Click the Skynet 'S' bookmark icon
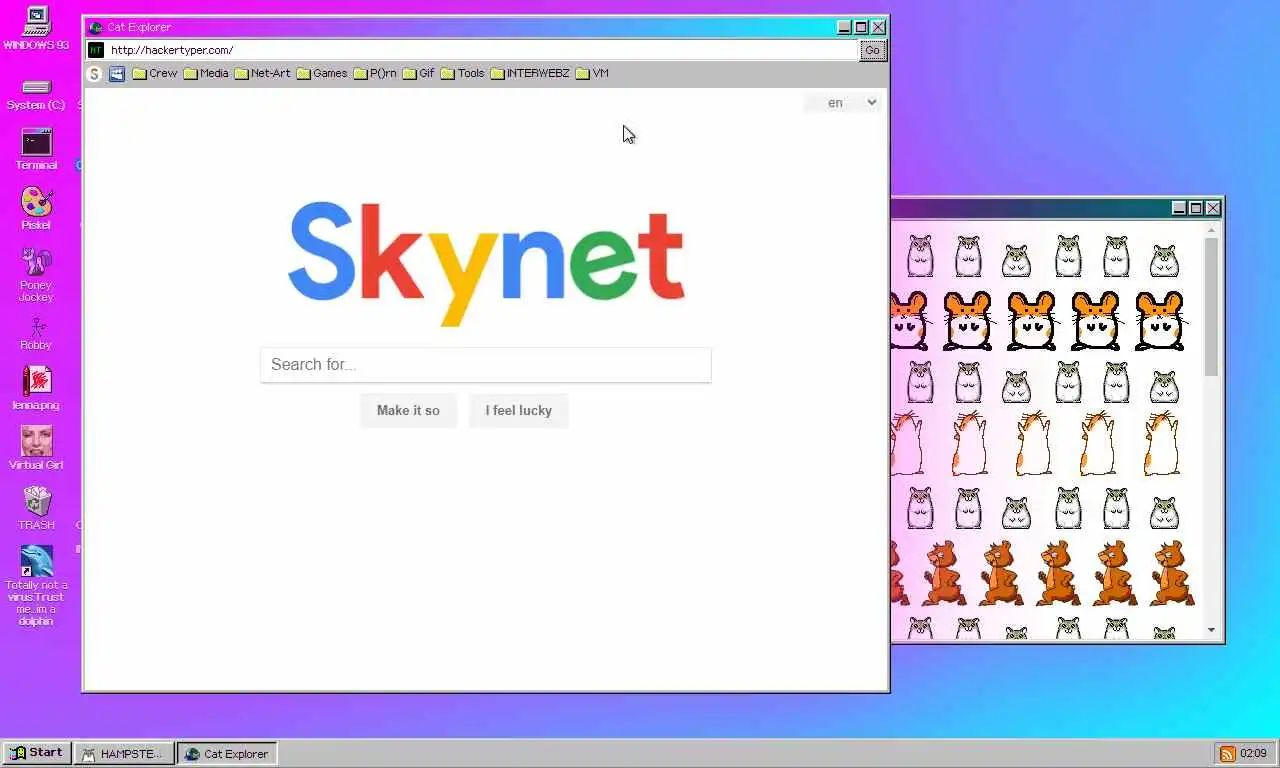 pos(94,73)
